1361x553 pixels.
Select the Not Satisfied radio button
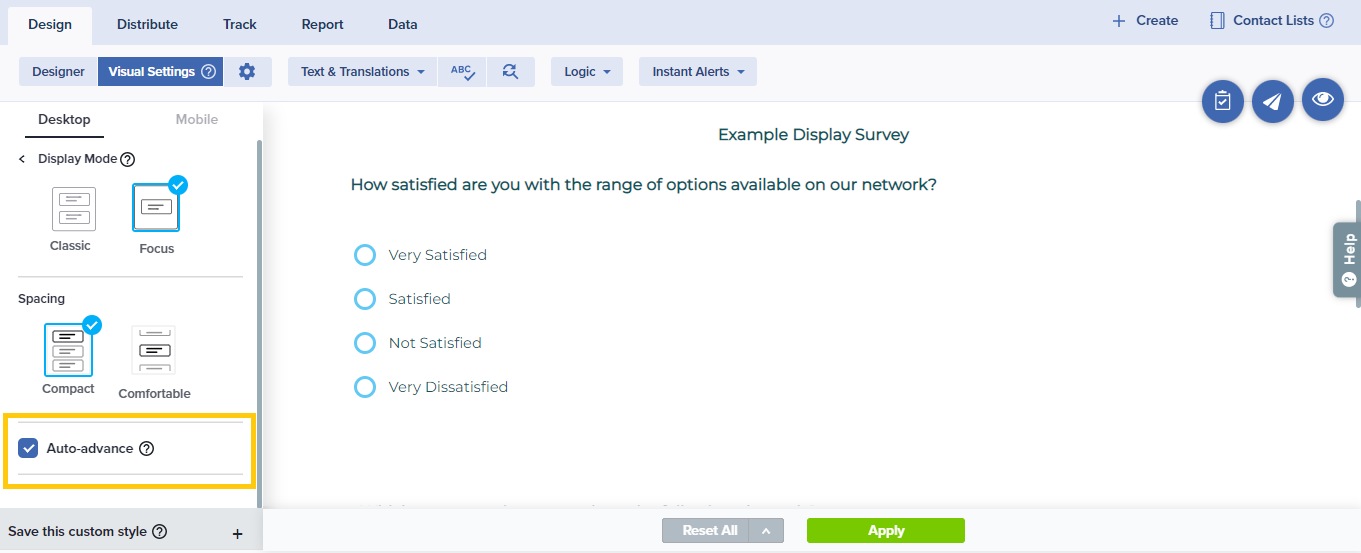365,343
